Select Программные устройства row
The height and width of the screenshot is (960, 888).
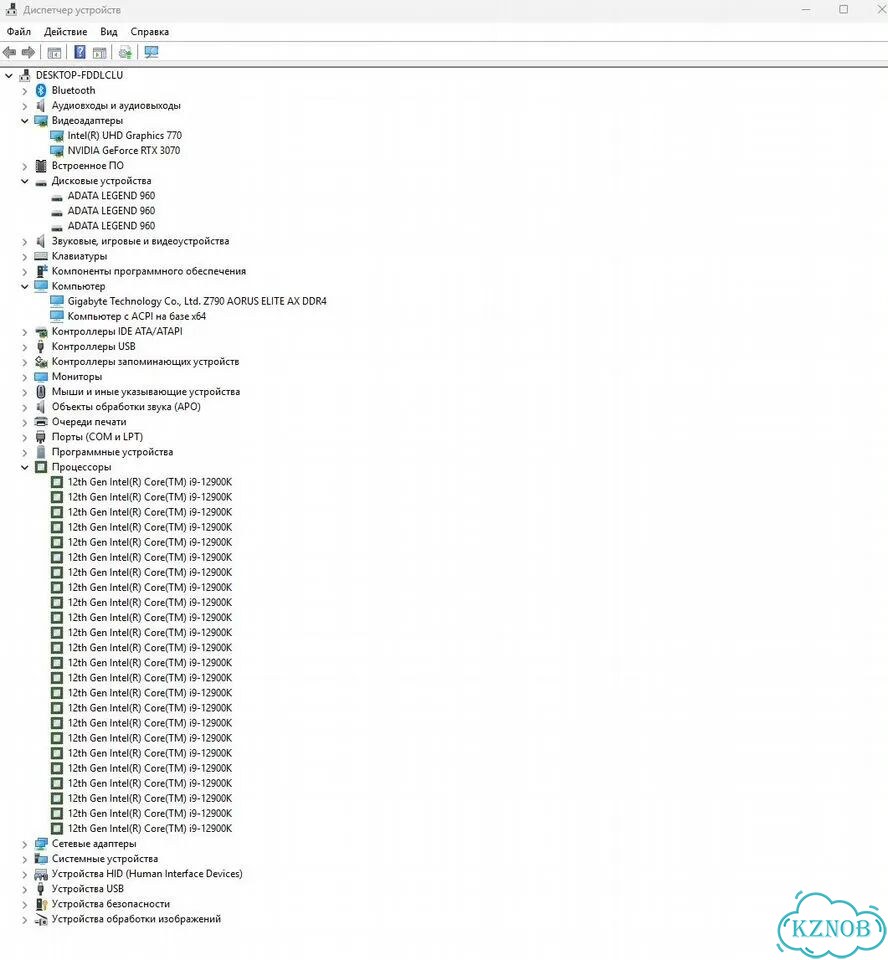pos(112,452)
